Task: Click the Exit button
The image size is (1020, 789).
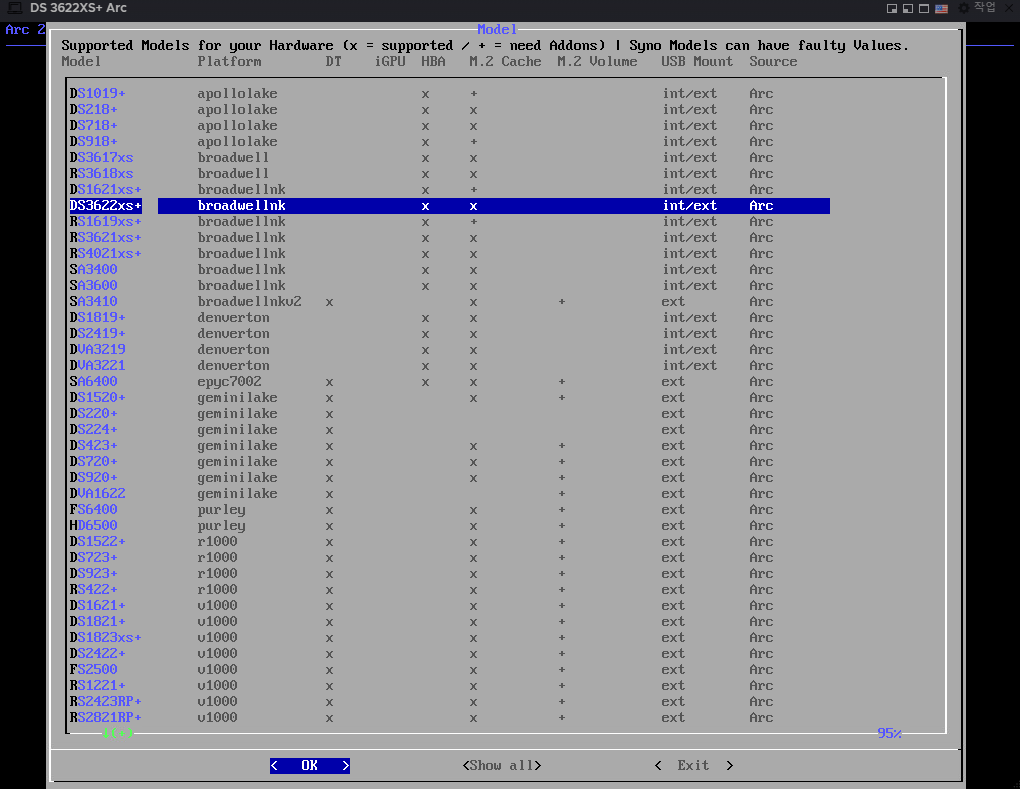Action: (693, 765)
